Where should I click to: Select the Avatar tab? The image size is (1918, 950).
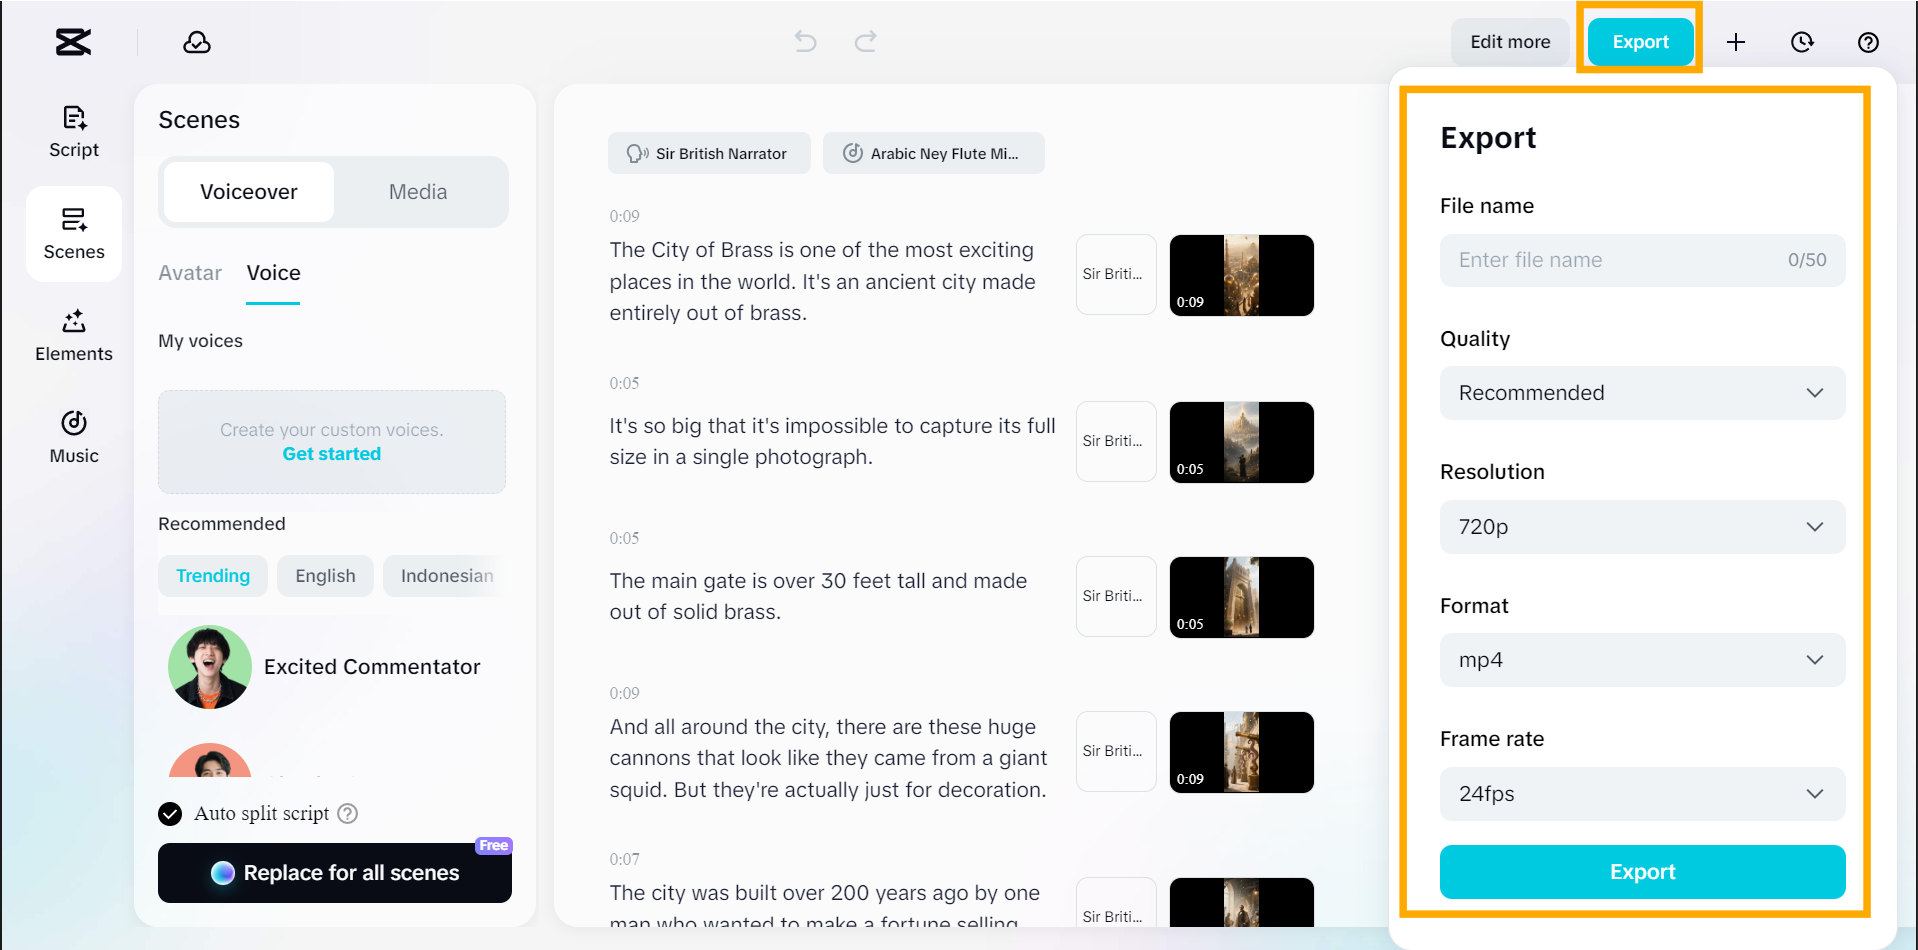click(190, 273)
